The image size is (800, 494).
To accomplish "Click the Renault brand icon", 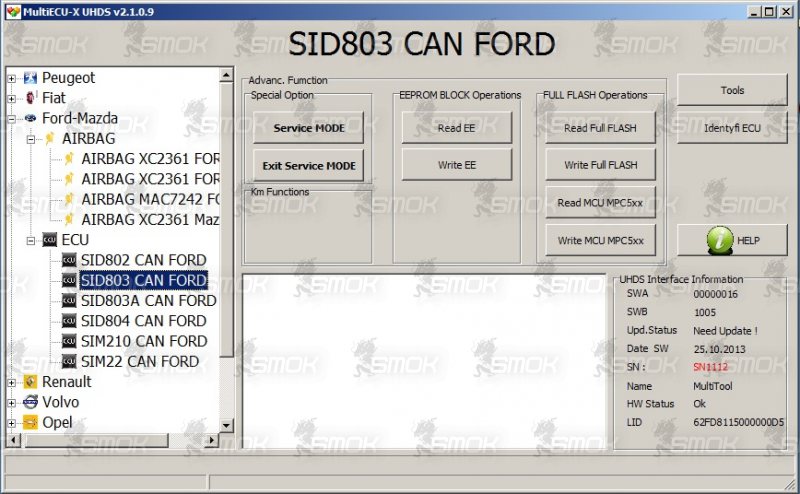I will pos(31,382).
